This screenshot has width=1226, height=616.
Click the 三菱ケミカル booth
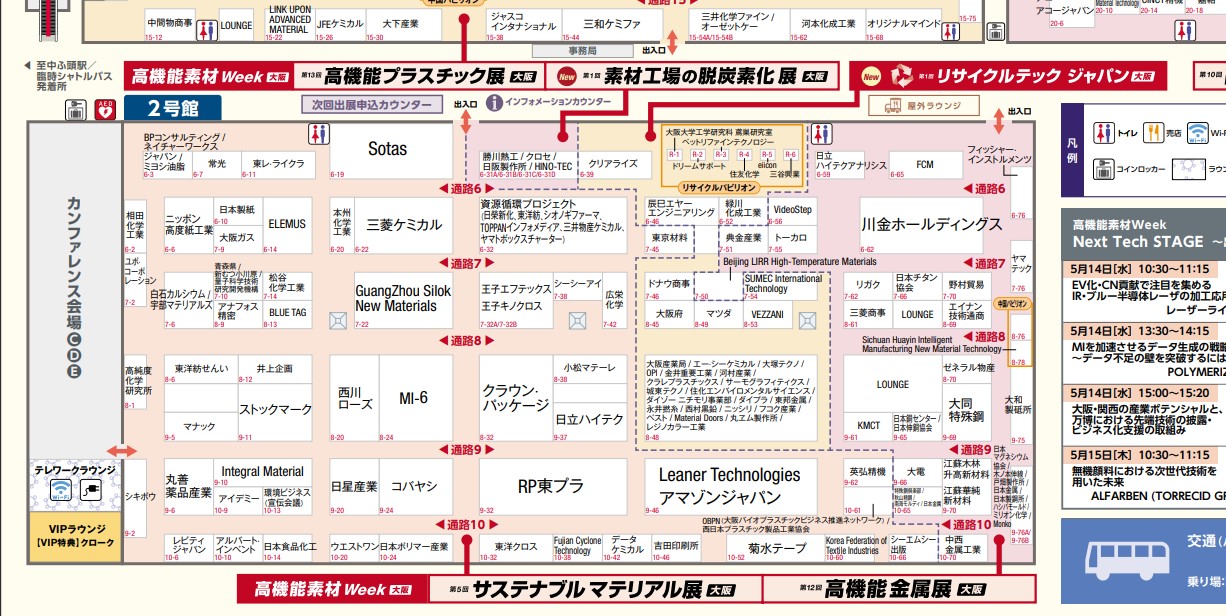401,225
